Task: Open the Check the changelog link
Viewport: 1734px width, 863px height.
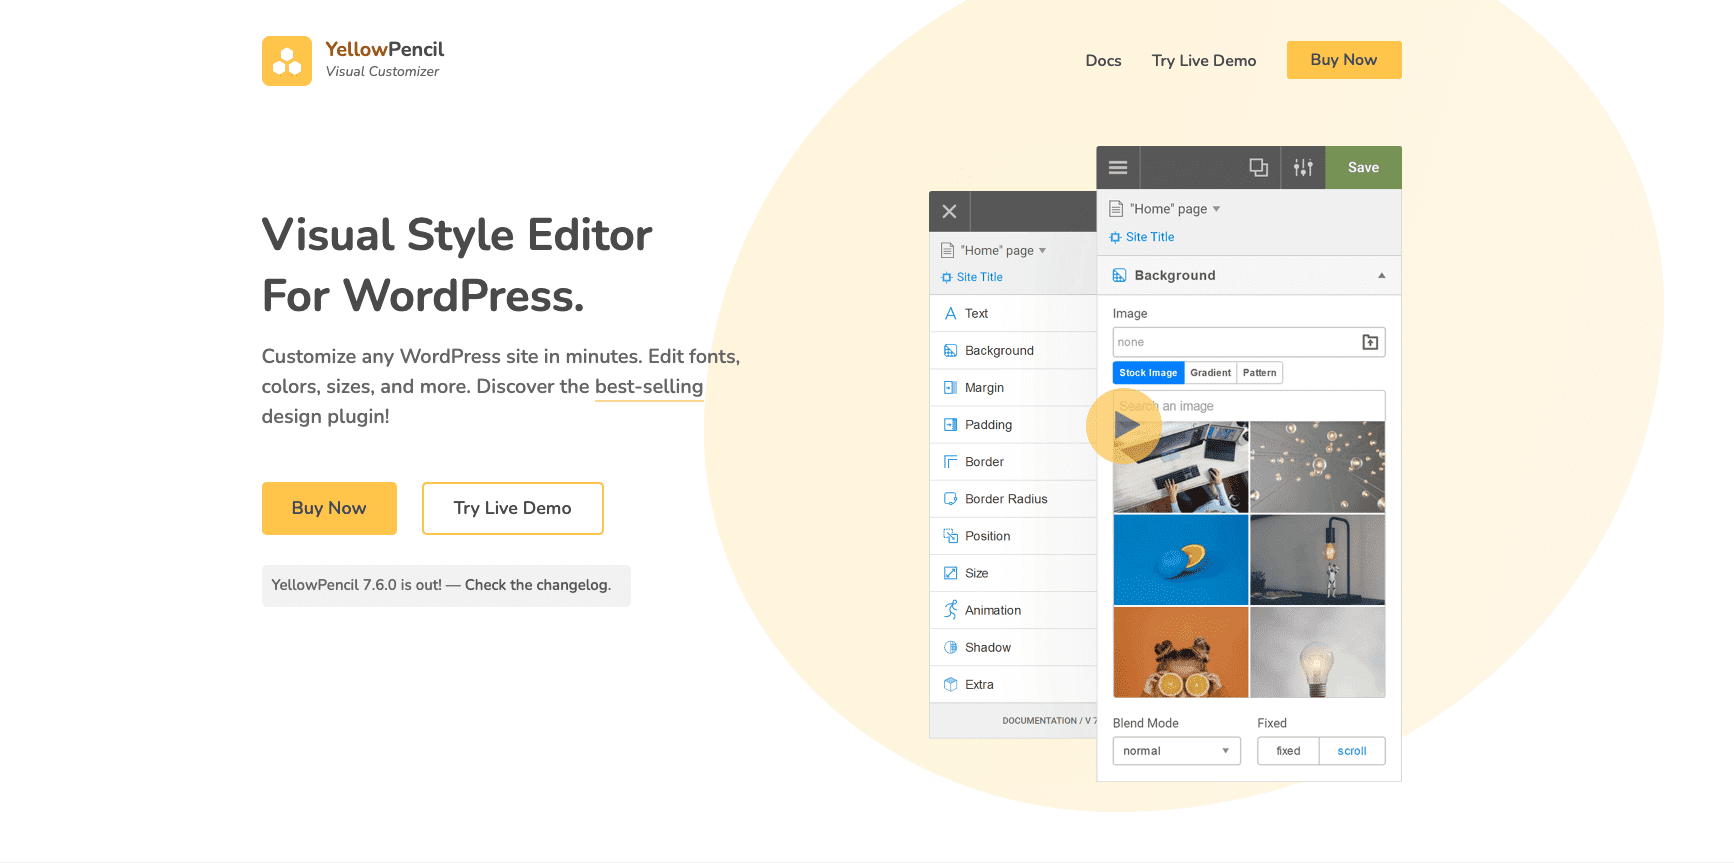Action: tap(537, 585)
